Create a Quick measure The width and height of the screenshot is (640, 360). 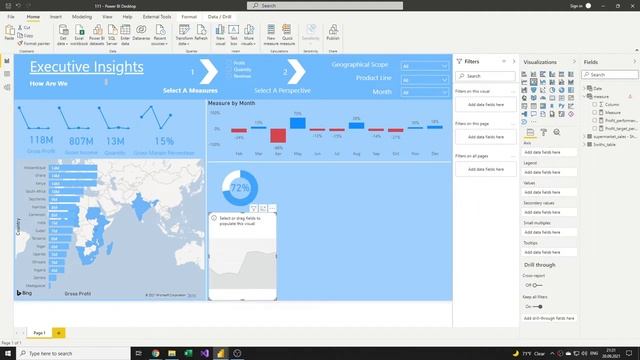point(287,34)
